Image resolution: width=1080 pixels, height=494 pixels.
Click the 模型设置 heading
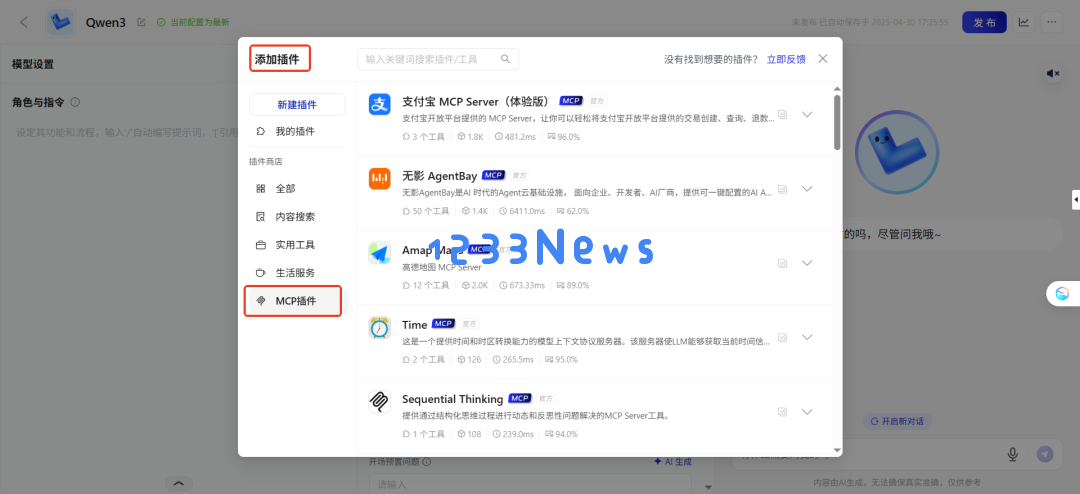[32, 64]
